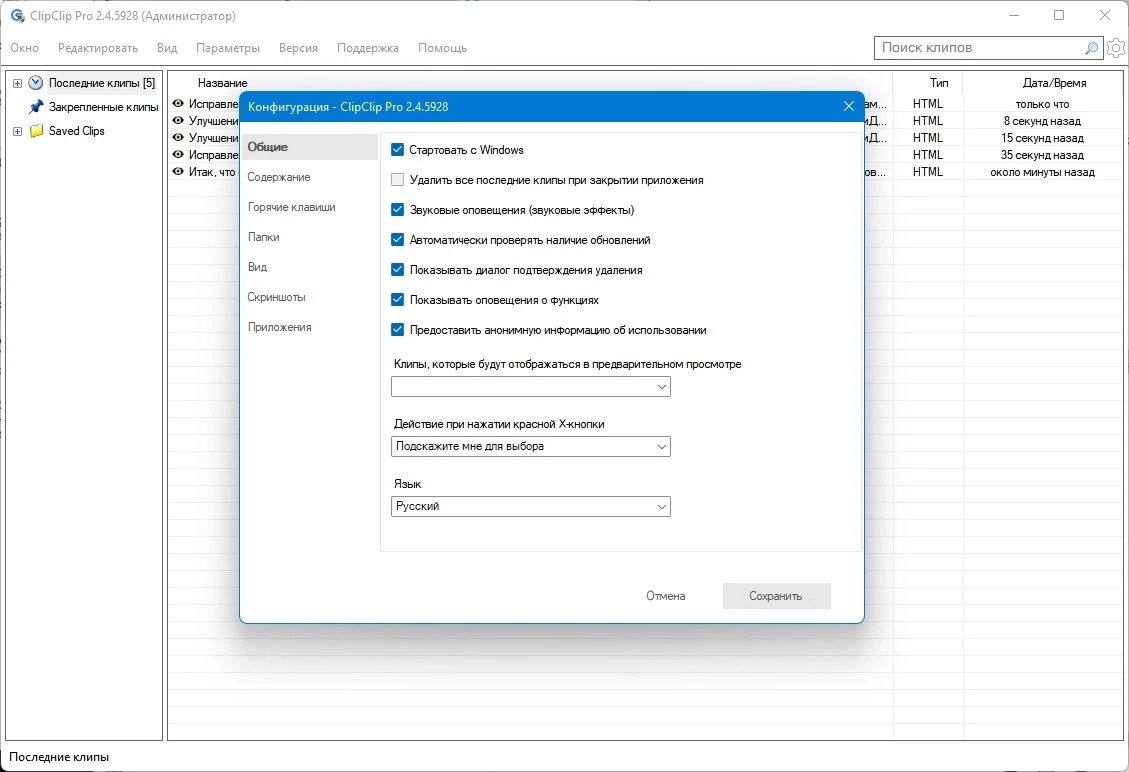This screenshot has width=1129, height=772.
Task: Open the Параметры menu
Action: (x=228, y=48)
